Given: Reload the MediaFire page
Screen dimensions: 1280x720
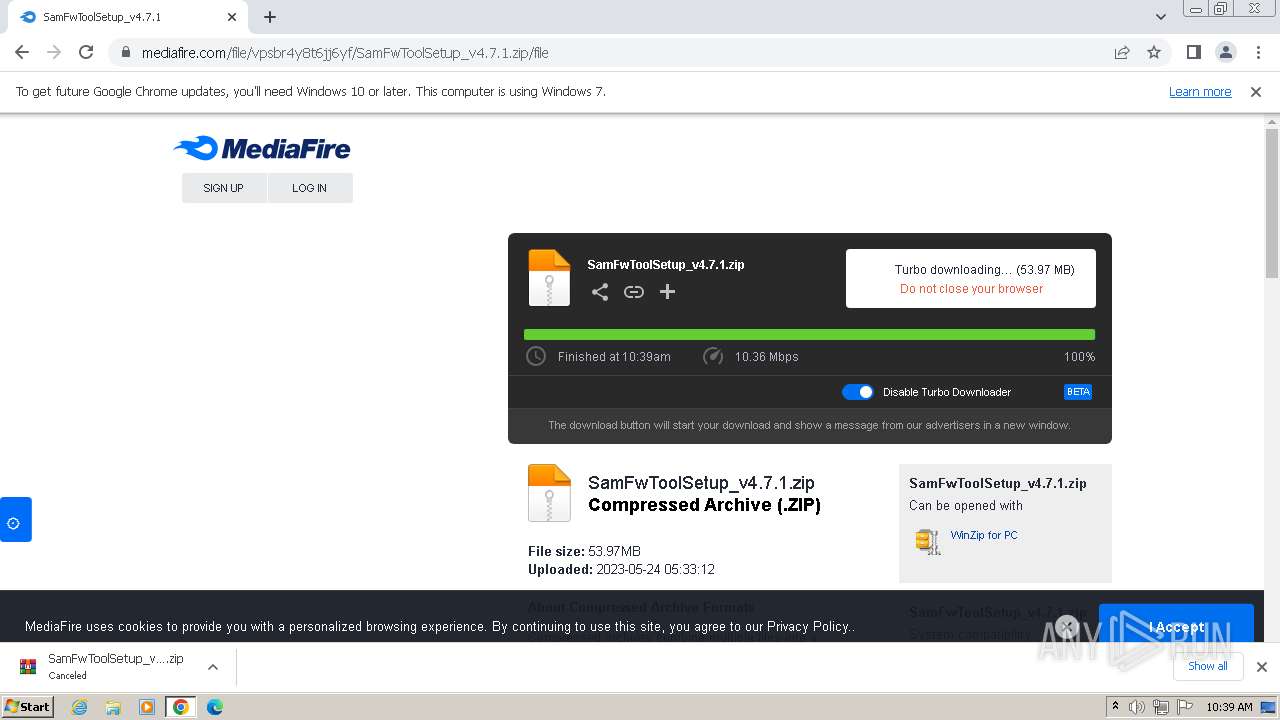Looking at the screenshot, I should click(x=86, y=52).
